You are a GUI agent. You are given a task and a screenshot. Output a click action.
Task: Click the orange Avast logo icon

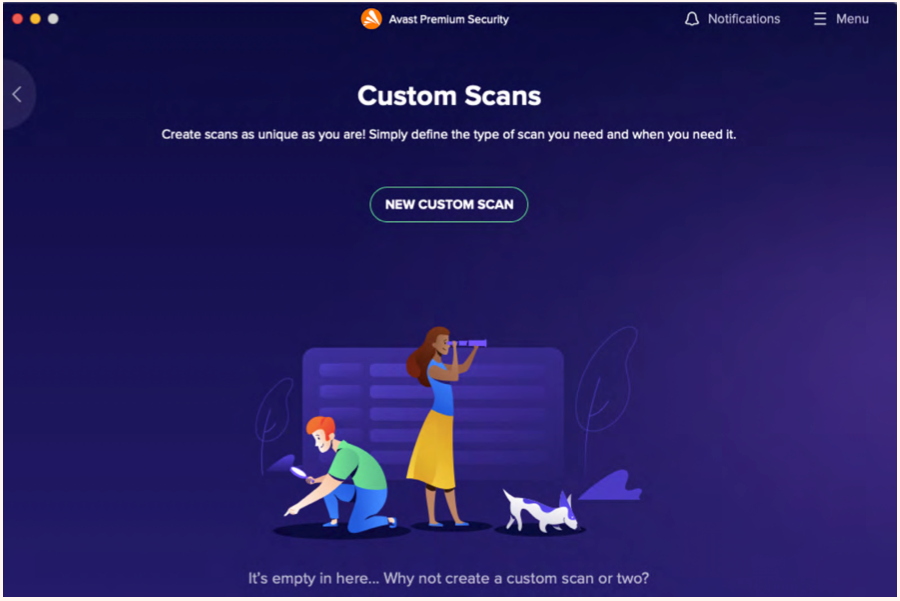coord(371,19)
